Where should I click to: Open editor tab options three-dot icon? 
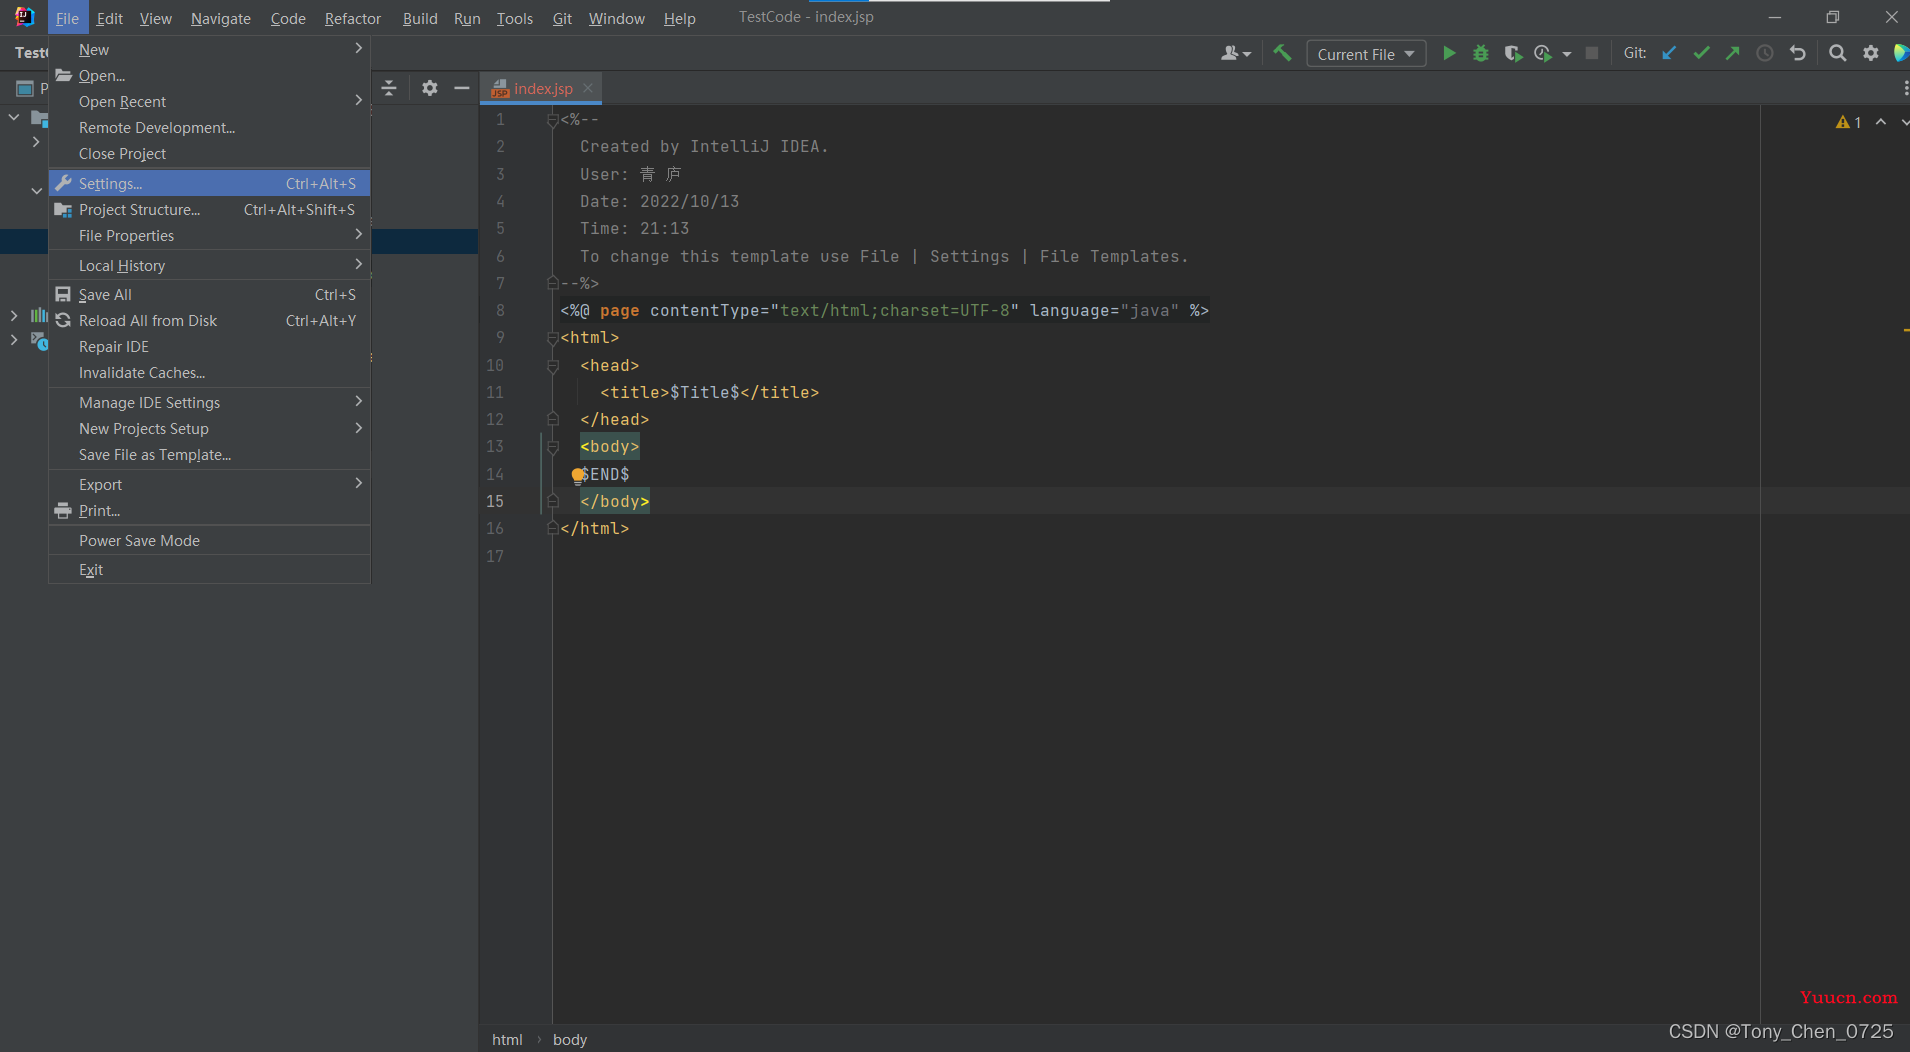[1906, 88]
